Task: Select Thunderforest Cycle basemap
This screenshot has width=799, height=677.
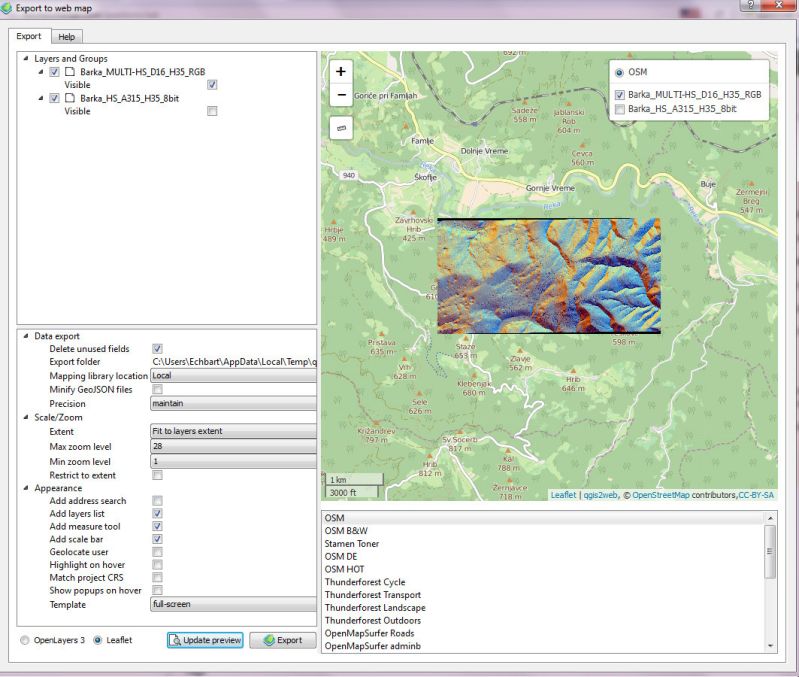Action: click(543, 582)
